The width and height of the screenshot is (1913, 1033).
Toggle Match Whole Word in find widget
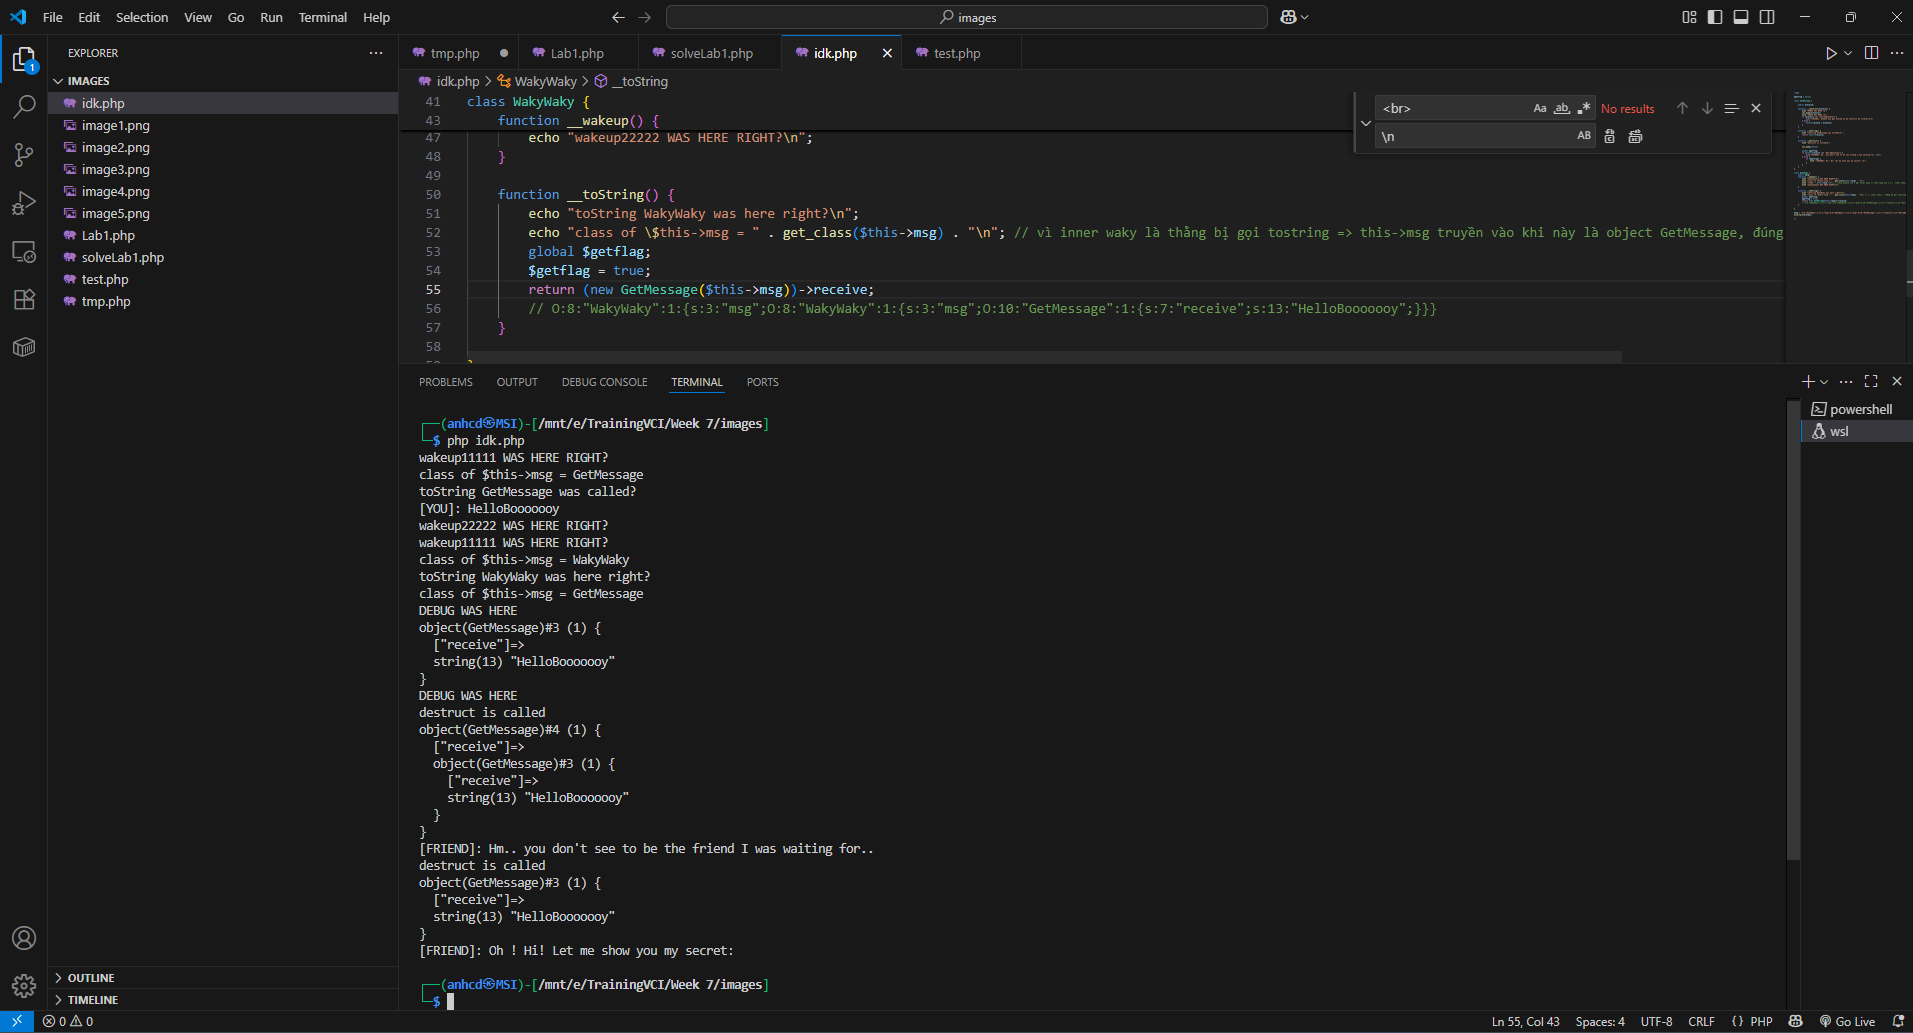click(x=1561, y=108)
